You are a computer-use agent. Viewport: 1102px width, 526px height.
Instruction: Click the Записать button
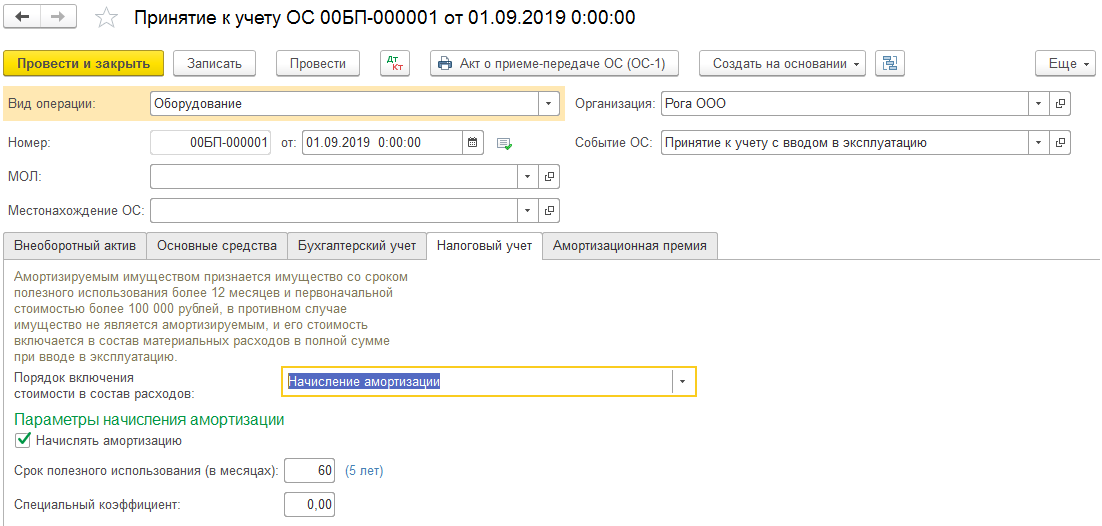click(x=214, y=63)
